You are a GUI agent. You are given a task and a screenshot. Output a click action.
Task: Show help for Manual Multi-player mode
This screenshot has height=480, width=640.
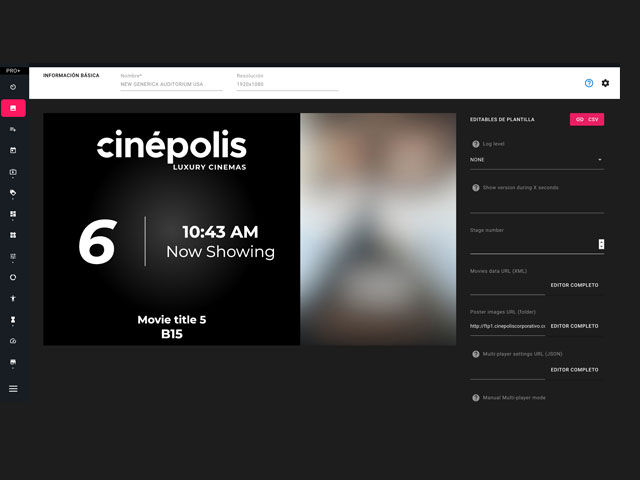[x=476, y=398]
